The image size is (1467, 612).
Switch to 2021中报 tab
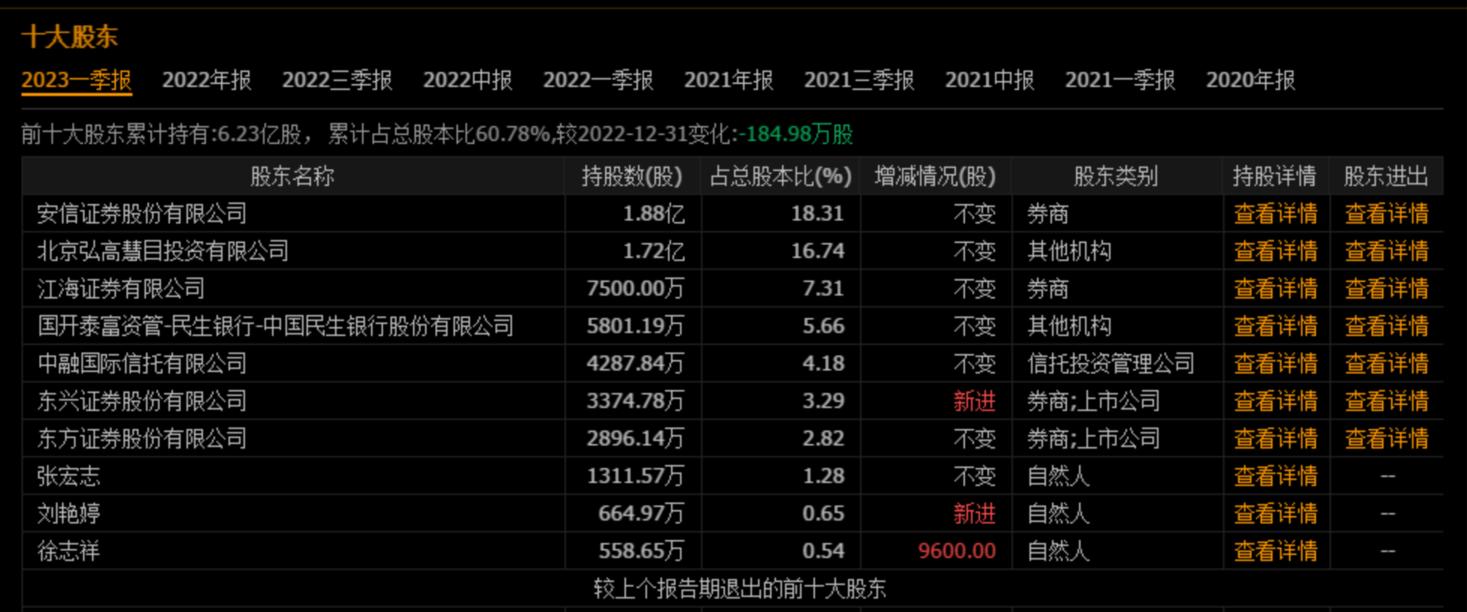point(990,80)
